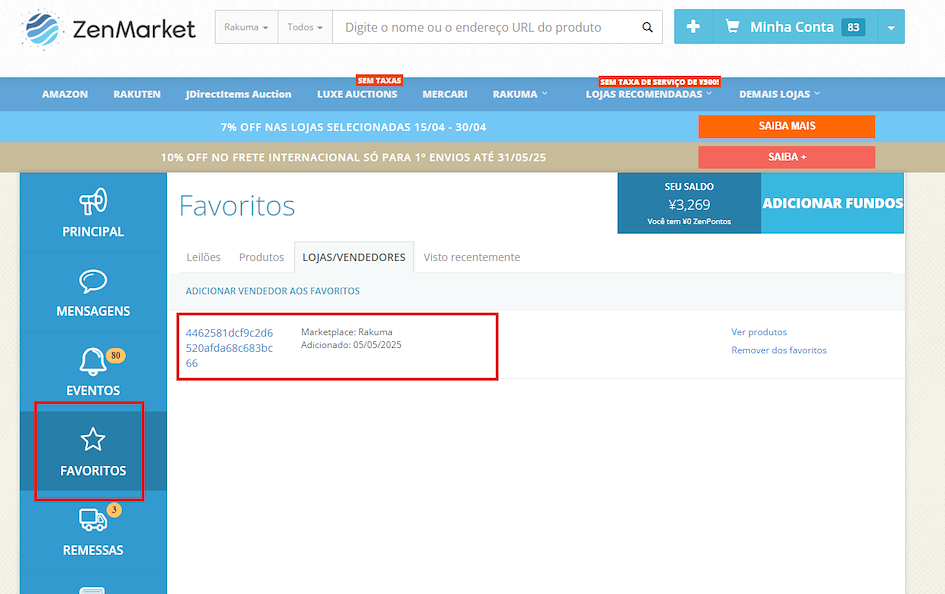Click Ver produtos link
The height and width of the screenshot is (594, 945).
click(x=759, y=332)
